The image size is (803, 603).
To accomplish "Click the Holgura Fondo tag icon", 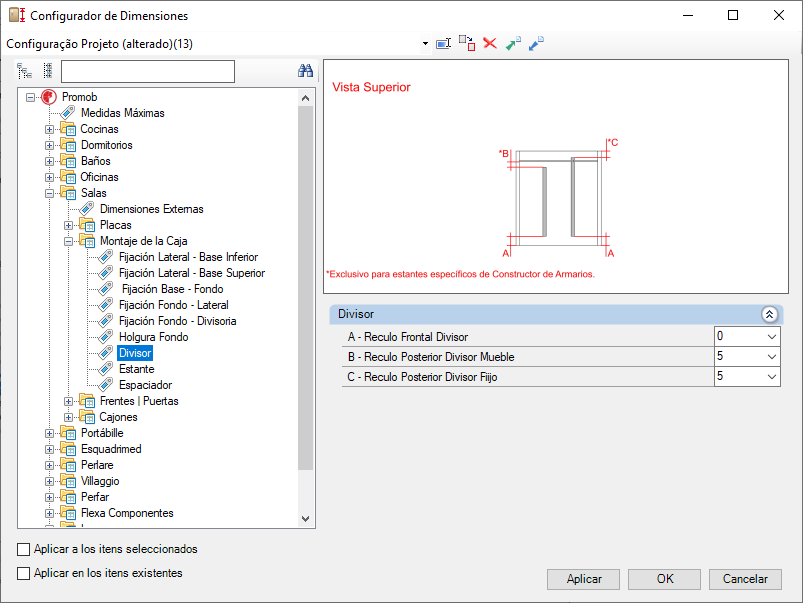I will click(x=105, y=337).
